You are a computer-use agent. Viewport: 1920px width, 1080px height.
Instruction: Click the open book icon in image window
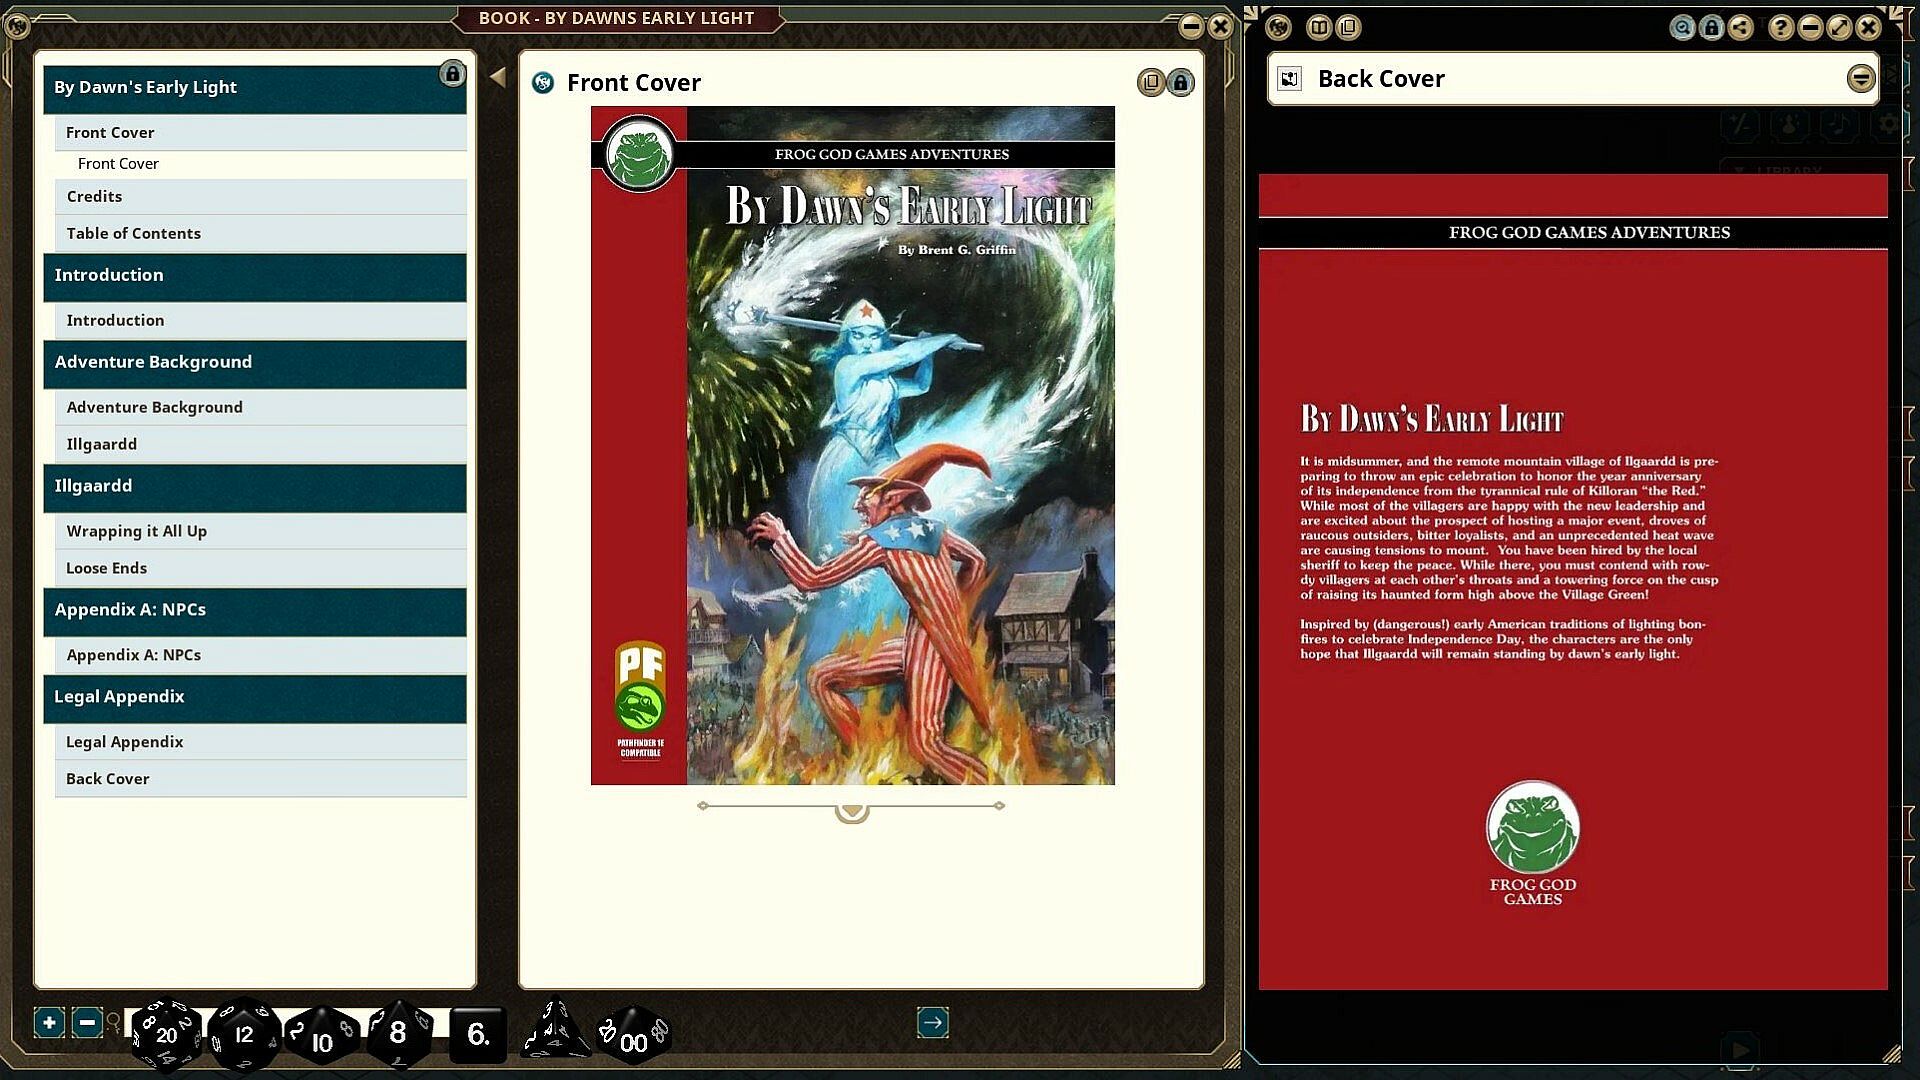click(1319, 27)
